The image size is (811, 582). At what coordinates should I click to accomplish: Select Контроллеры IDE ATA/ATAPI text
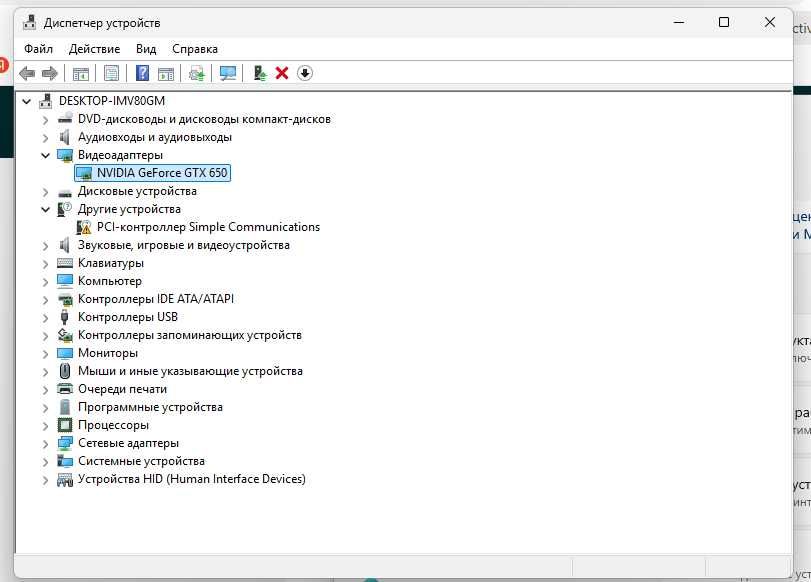[156, 299]
